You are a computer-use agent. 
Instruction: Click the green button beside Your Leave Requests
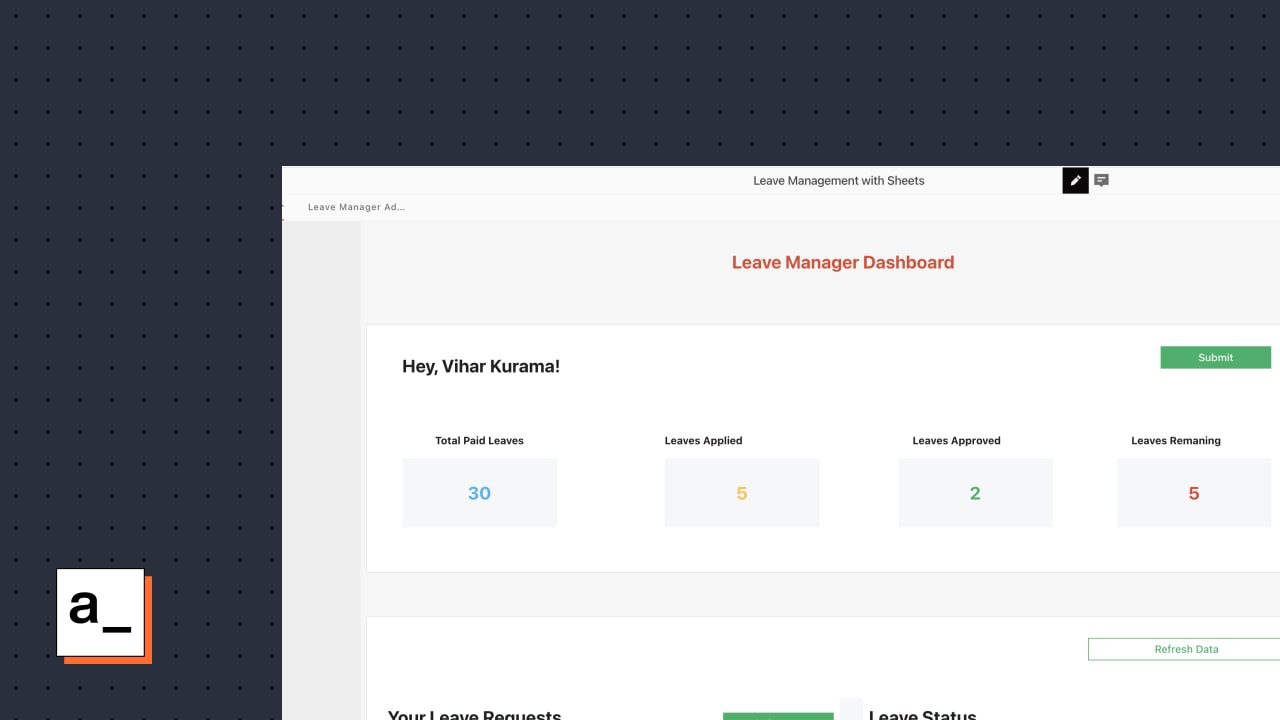pyautogui.click(x=778, y=716)
